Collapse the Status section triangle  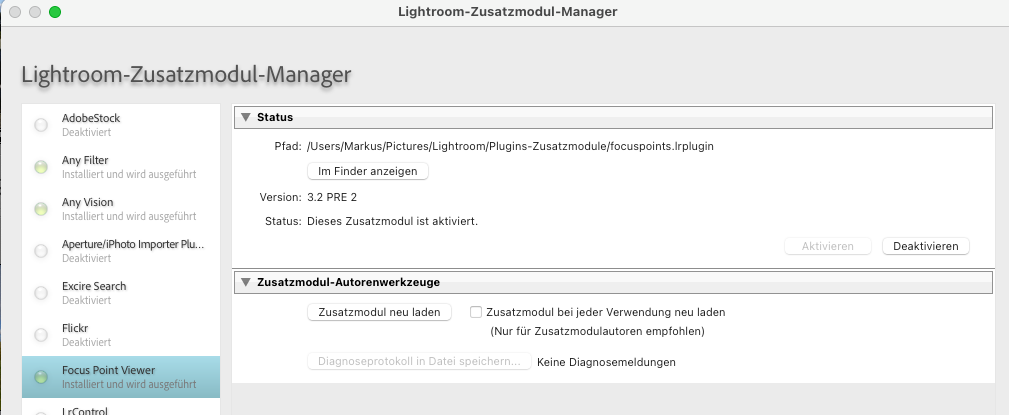coord(245,117)
